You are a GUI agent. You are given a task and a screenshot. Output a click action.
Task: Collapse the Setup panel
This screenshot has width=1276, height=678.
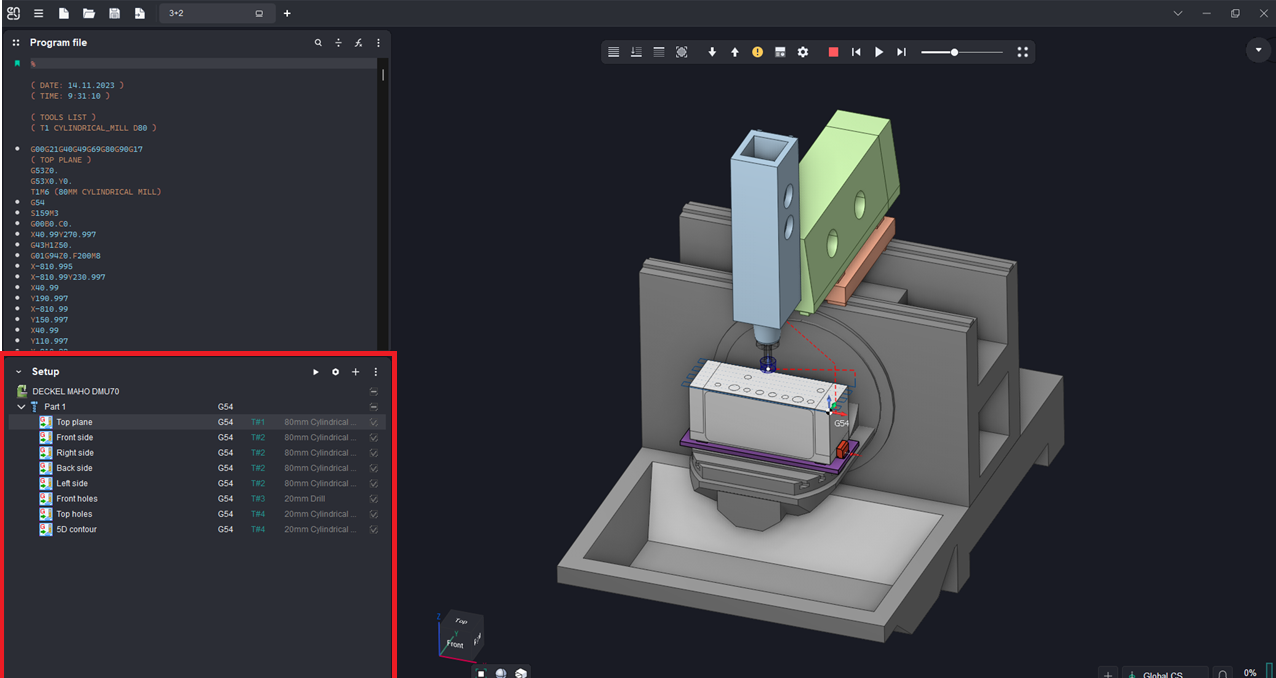pos(18,372)
